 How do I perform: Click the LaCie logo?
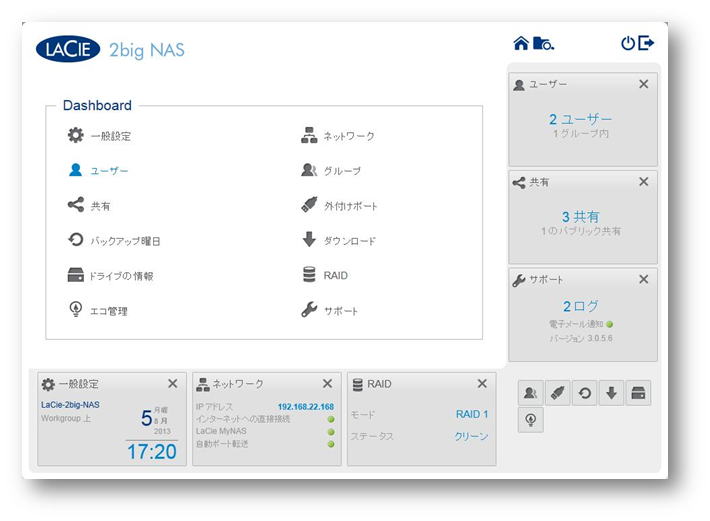point(68,49)
